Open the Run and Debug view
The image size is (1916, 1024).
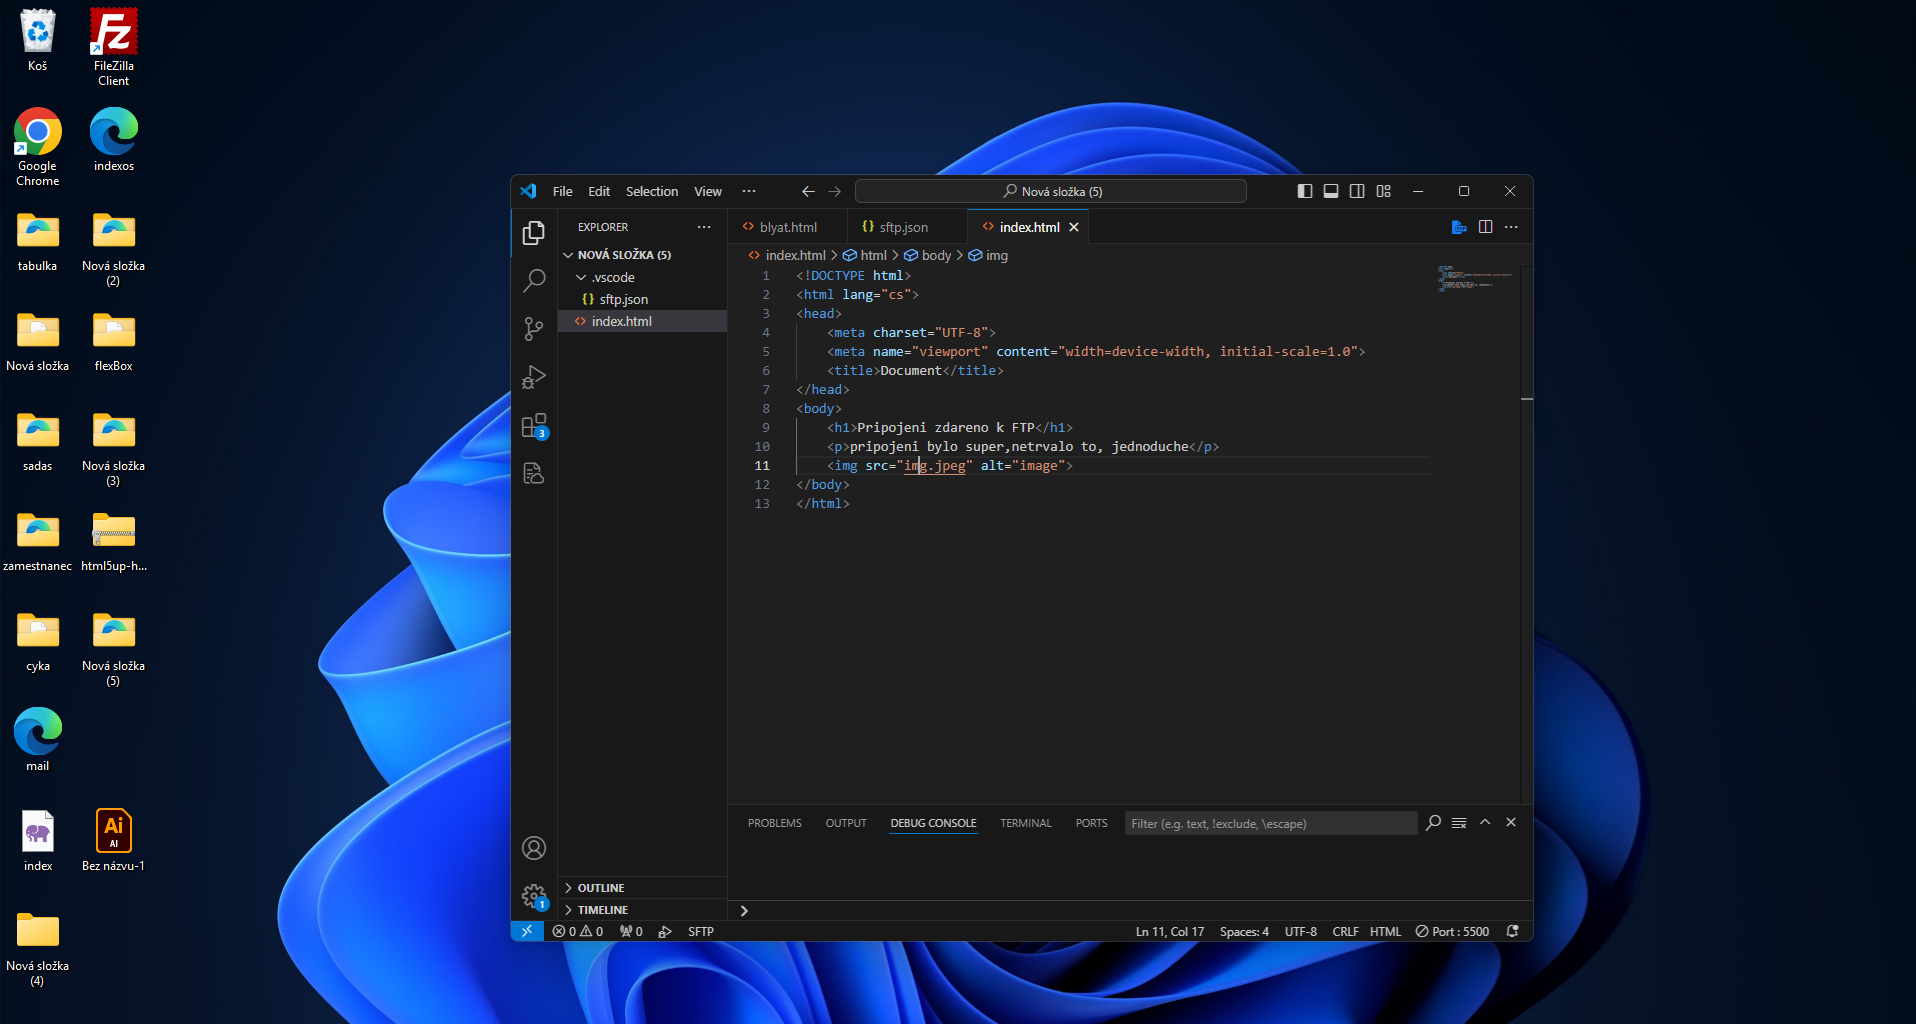534,377
